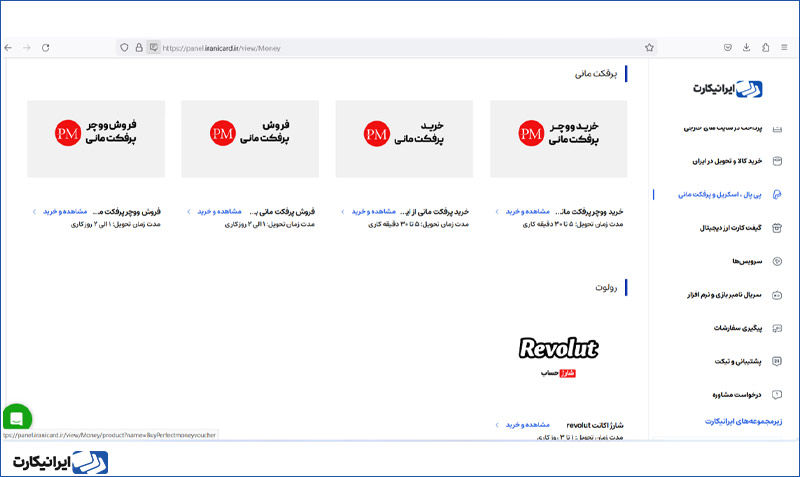Click the game serial number sidebar icon
The height and width of the screenshot is (477, 800).
(x=777, y=295)
